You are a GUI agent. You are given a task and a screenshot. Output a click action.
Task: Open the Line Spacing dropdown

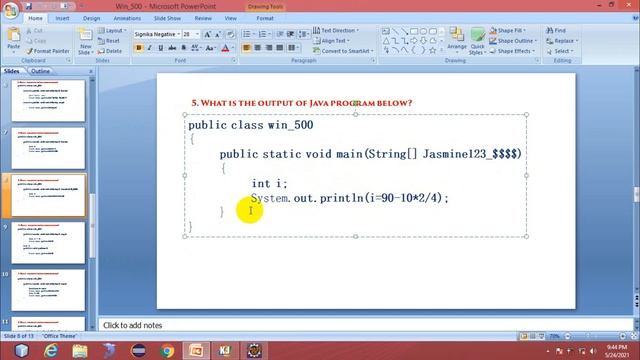coord(304,34)
